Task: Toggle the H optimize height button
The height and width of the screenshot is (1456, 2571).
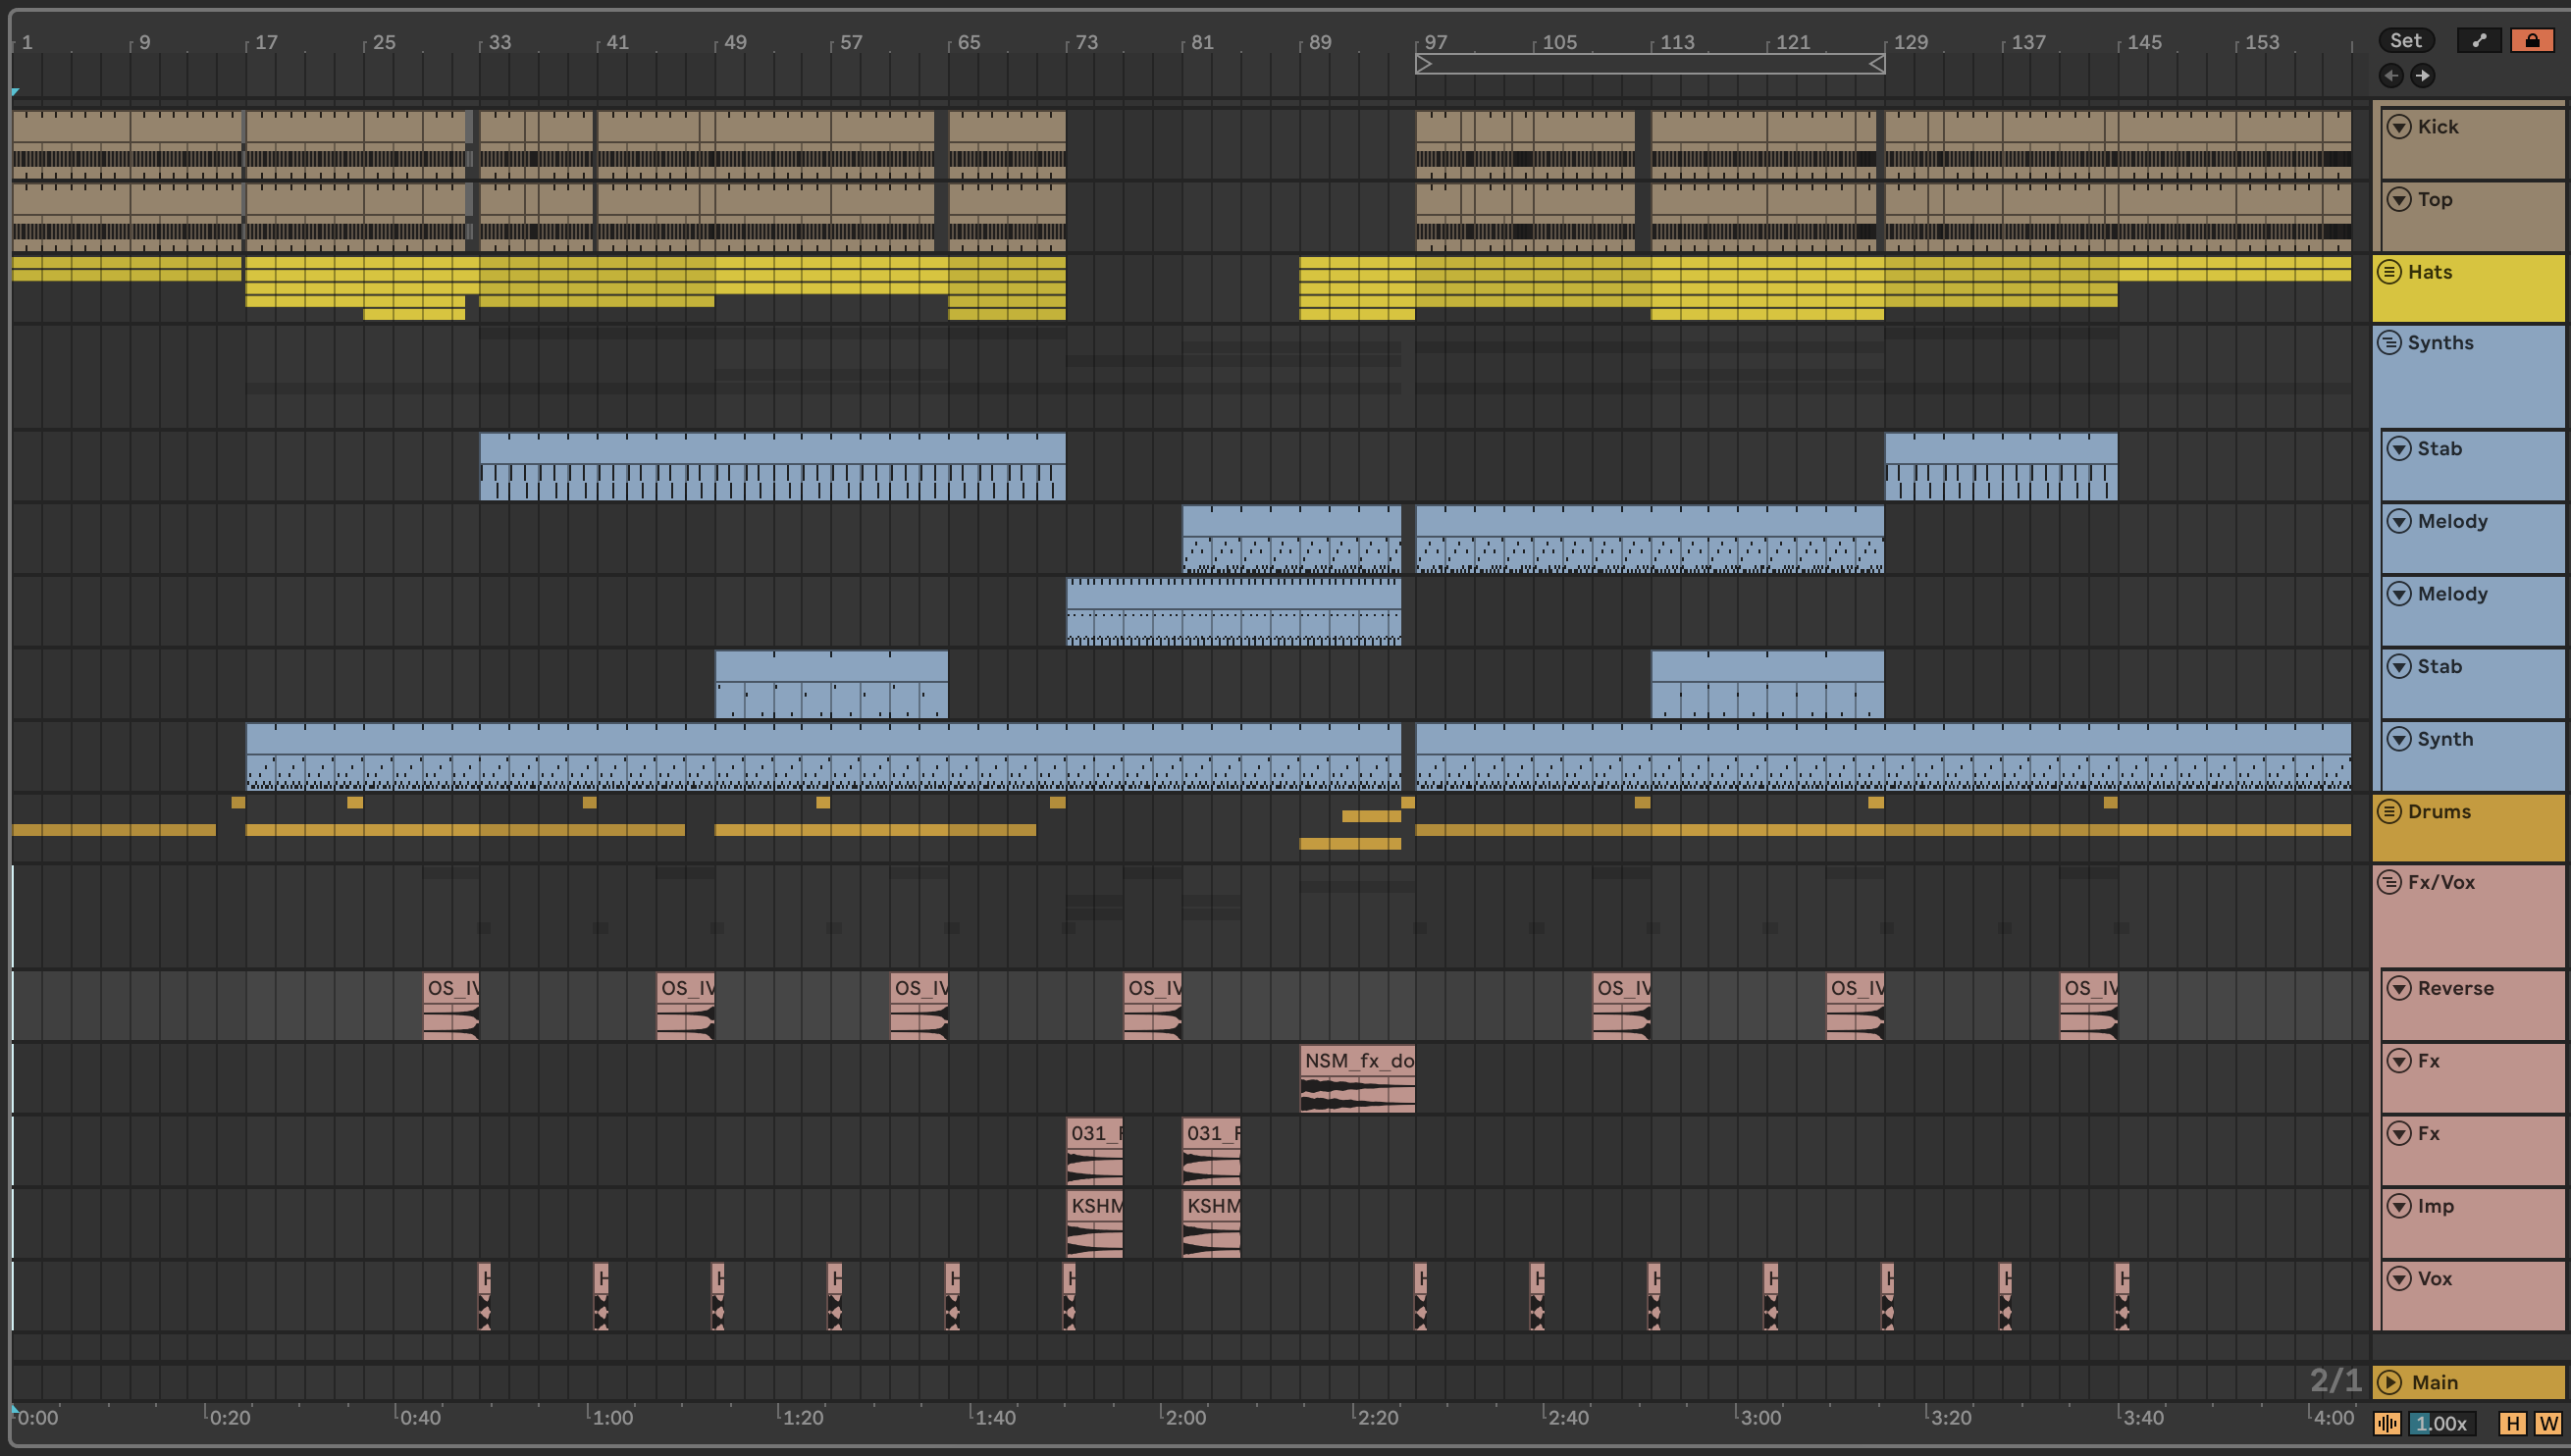Action: click(x=2512, y=1423)
